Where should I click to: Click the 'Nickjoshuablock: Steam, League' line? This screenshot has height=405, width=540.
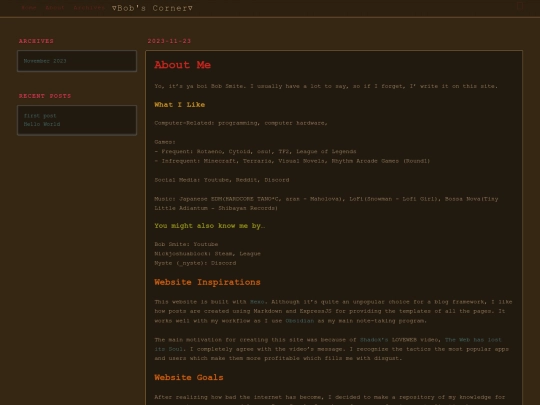click(x=207, y=253)
